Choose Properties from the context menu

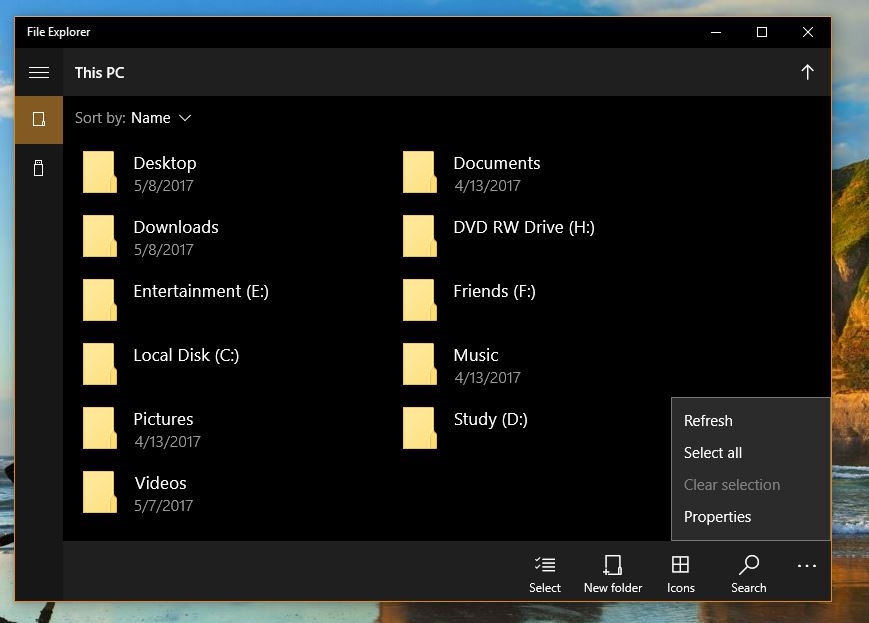pos(717,516)
